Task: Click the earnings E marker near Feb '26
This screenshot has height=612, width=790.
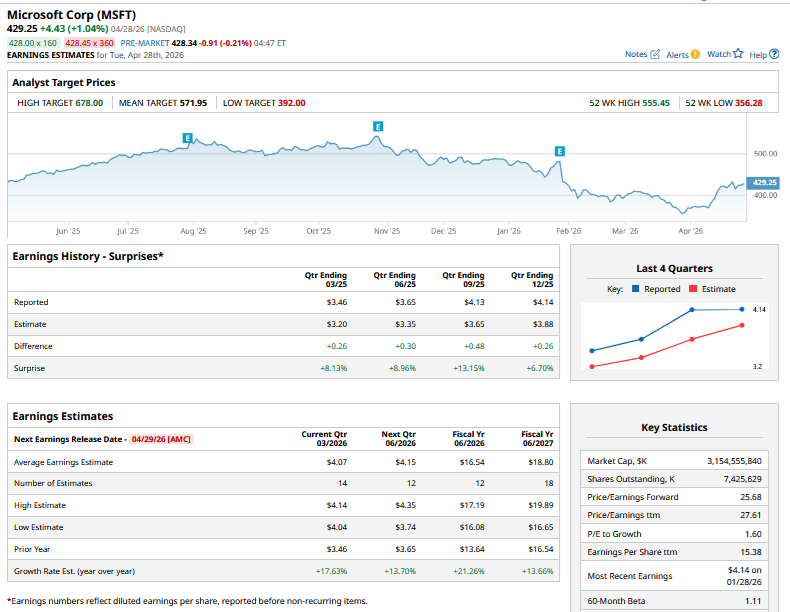Action: tap(559, 151)
